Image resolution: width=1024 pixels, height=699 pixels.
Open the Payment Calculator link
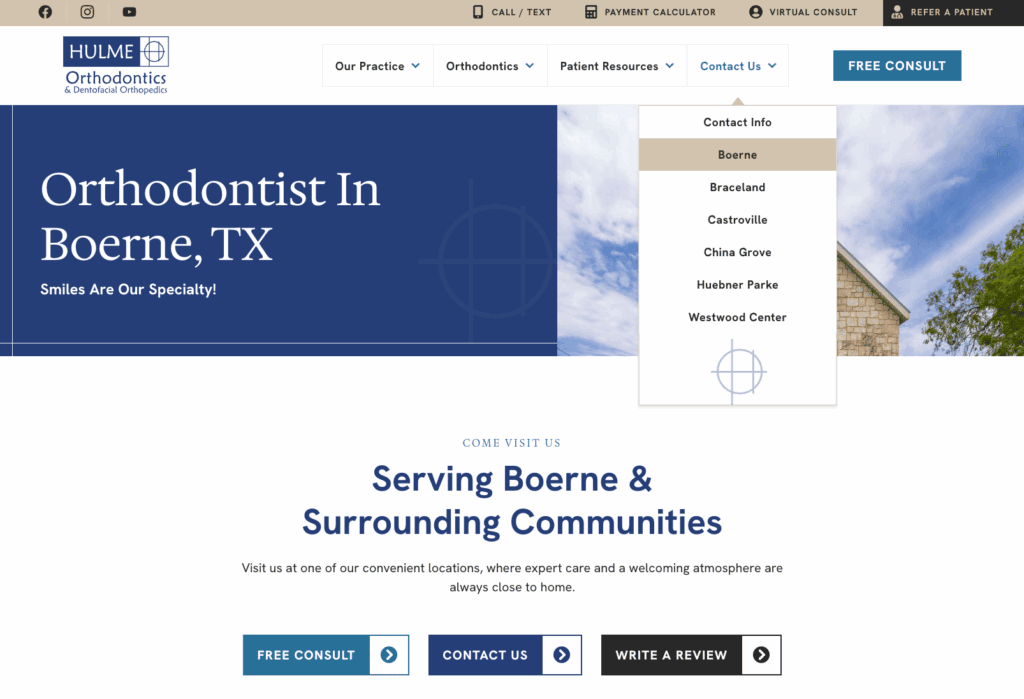click(650, 12)
